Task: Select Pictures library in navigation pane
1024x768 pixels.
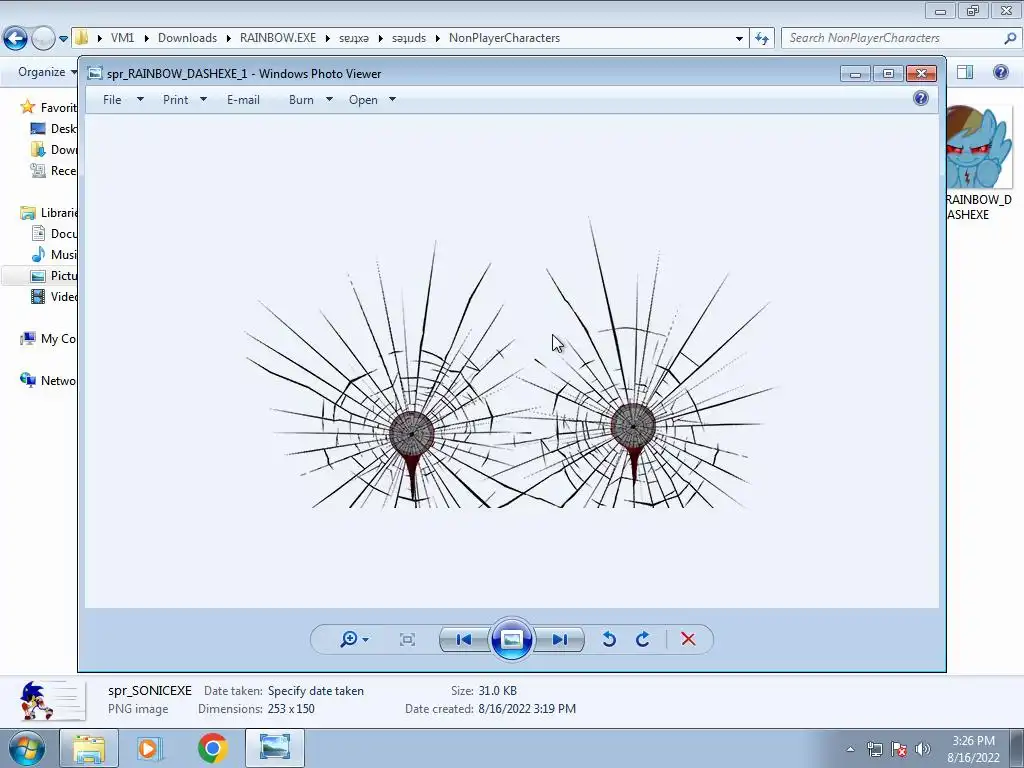Action: click(x=54, y=276)
